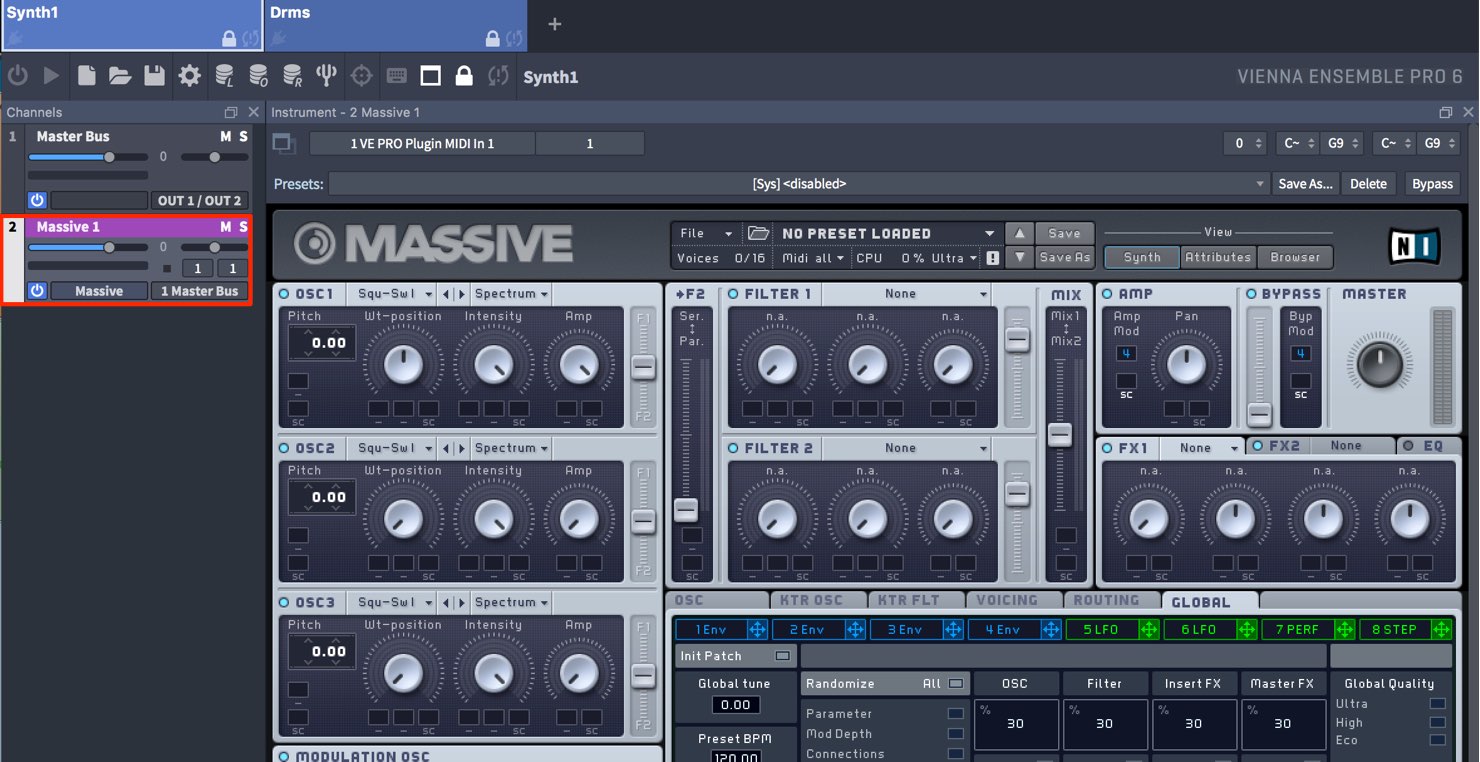Click the Save As... presets button
The height and width of the screenshot is (762, 1480).
(1305, 184)
